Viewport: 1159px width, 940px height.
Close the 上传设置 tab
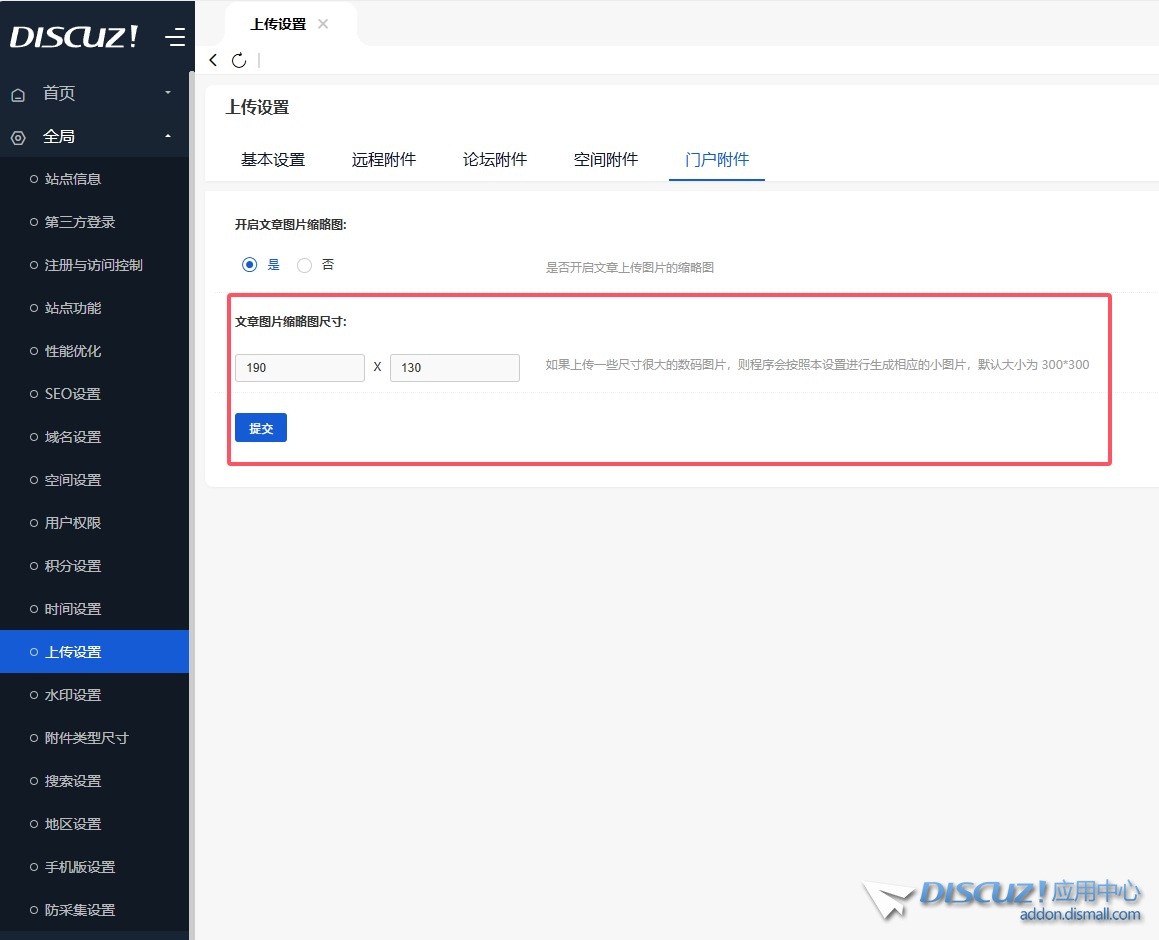coord(323,24)
